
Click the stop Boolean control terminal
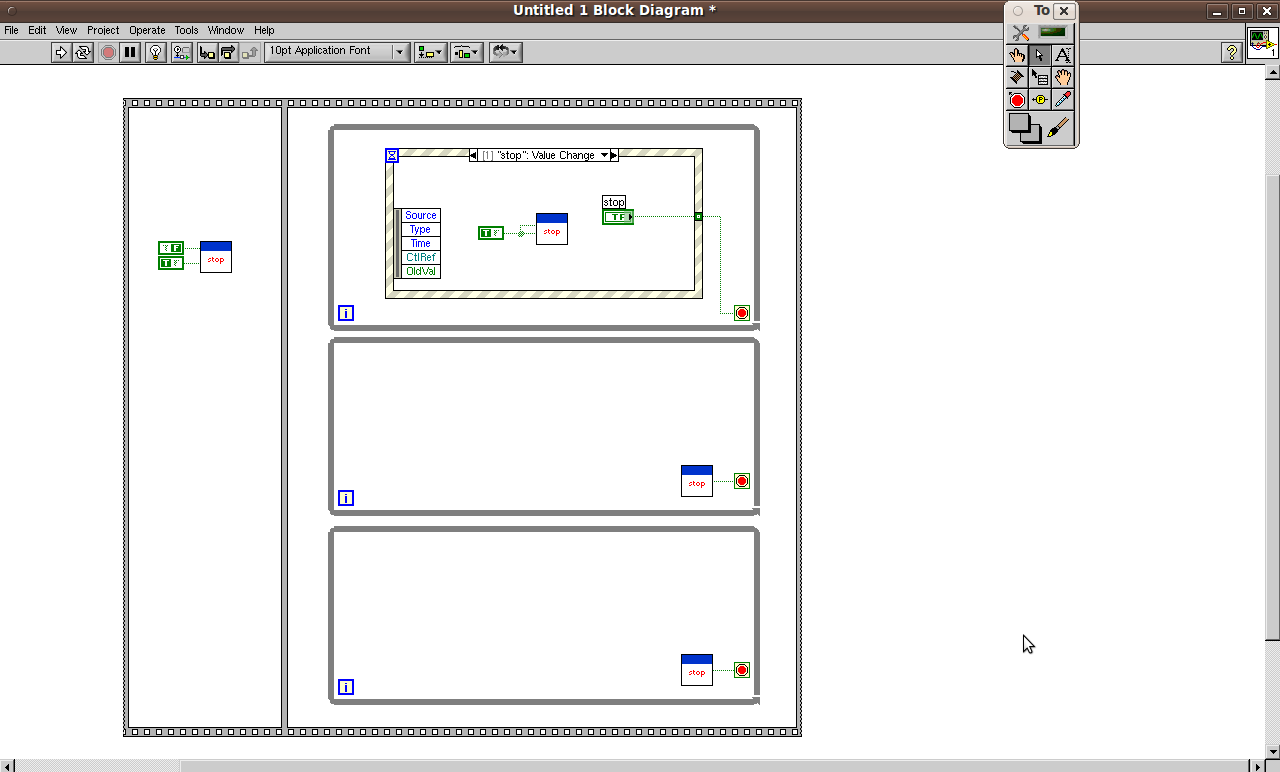(x=618, y=217)
